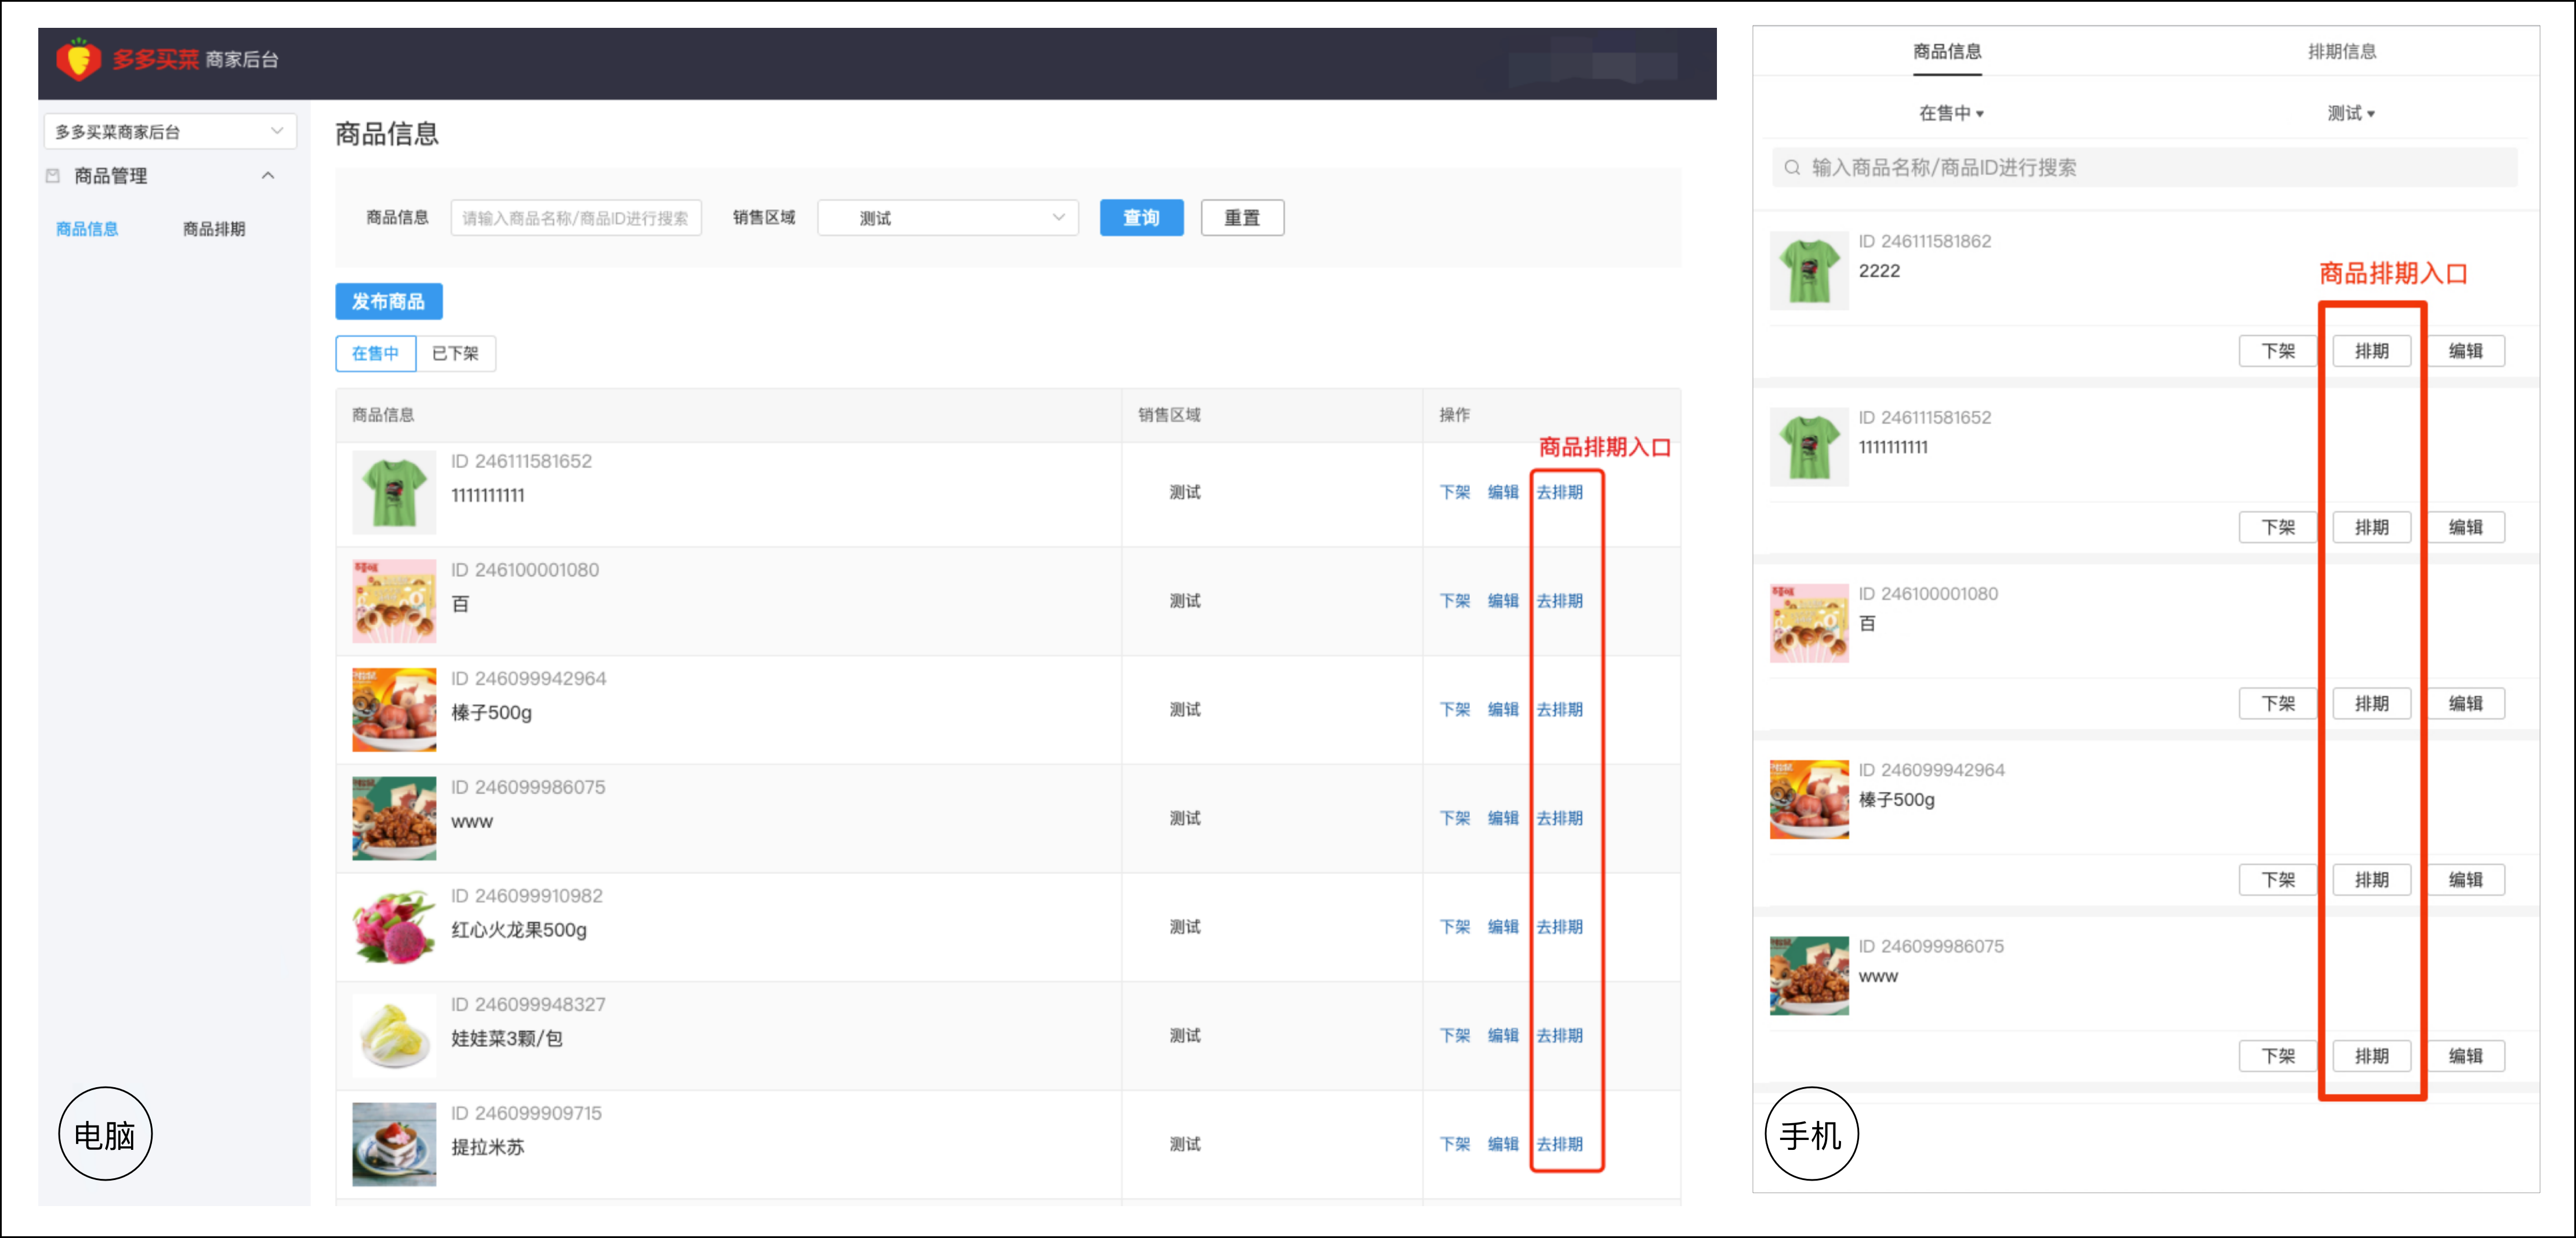Switch to mobile 商品信息 tab
The height and width of the screenshot is (1238, 2576).
click(1947, 52)
